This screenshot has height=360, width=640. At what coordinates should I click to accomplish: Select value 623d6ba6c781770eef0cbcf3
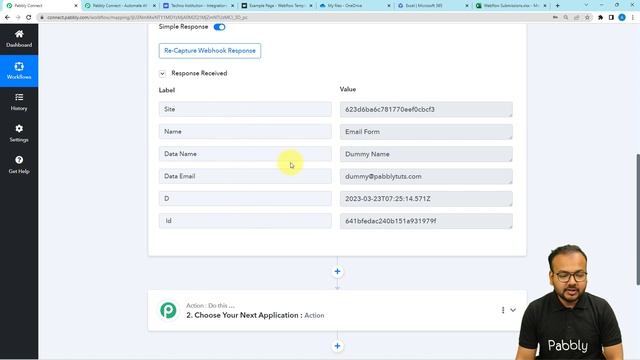click(x=426, y=109)
